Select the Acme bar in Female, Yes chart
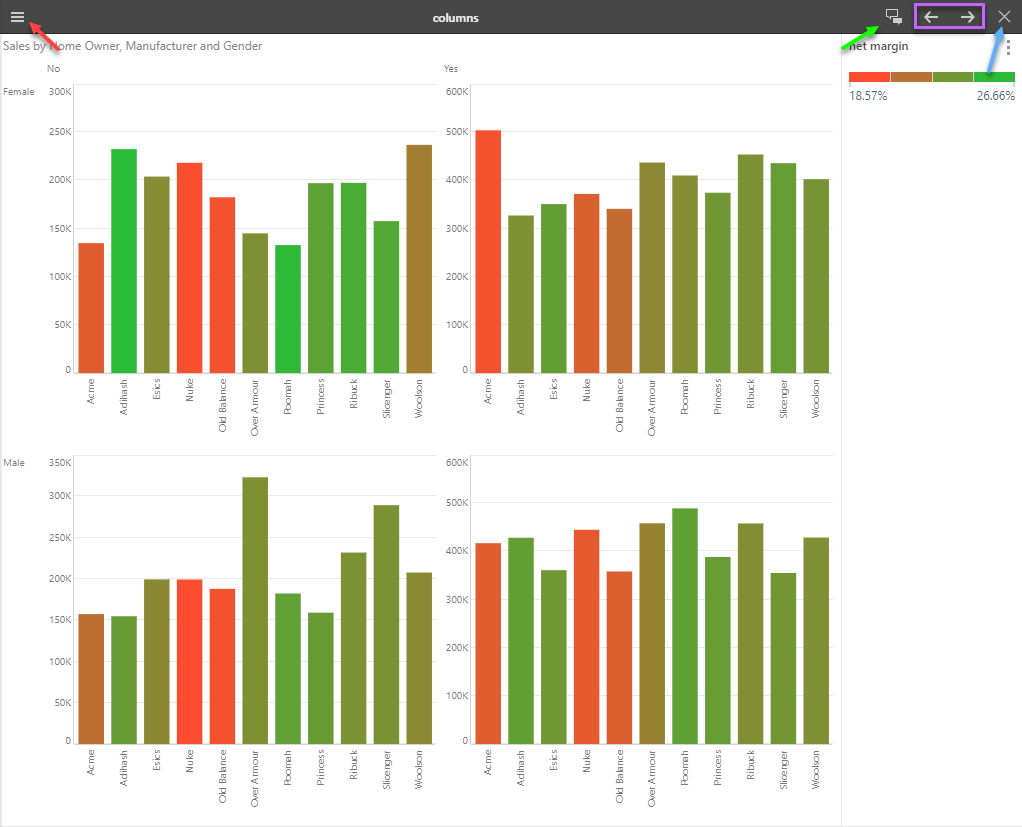Image resolution: width=1022 pixels, height=827 pixels. (x=488, y=251)
